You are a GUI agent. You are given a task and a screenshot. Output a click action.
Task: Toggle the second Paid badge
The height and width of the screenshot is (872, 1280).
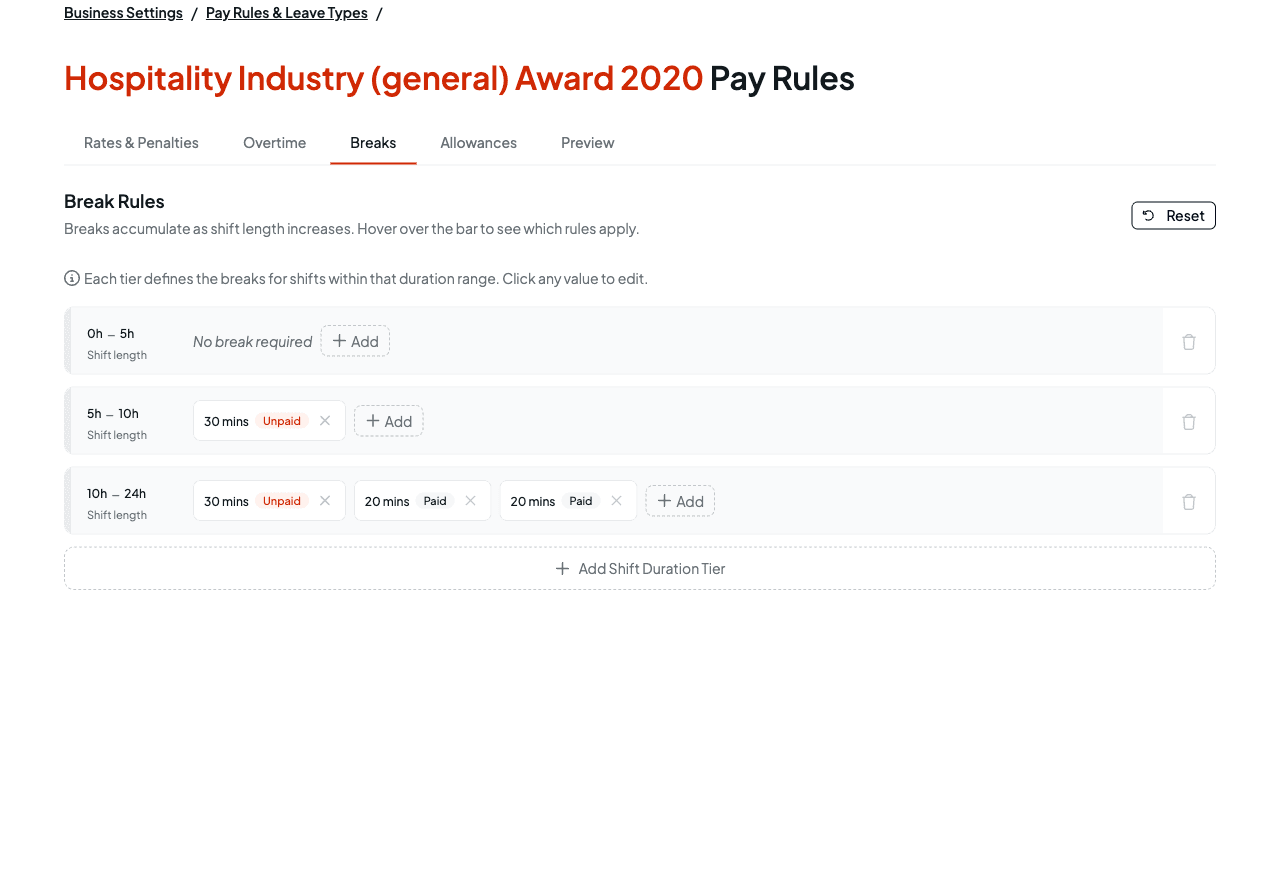[x=581, y=501]
